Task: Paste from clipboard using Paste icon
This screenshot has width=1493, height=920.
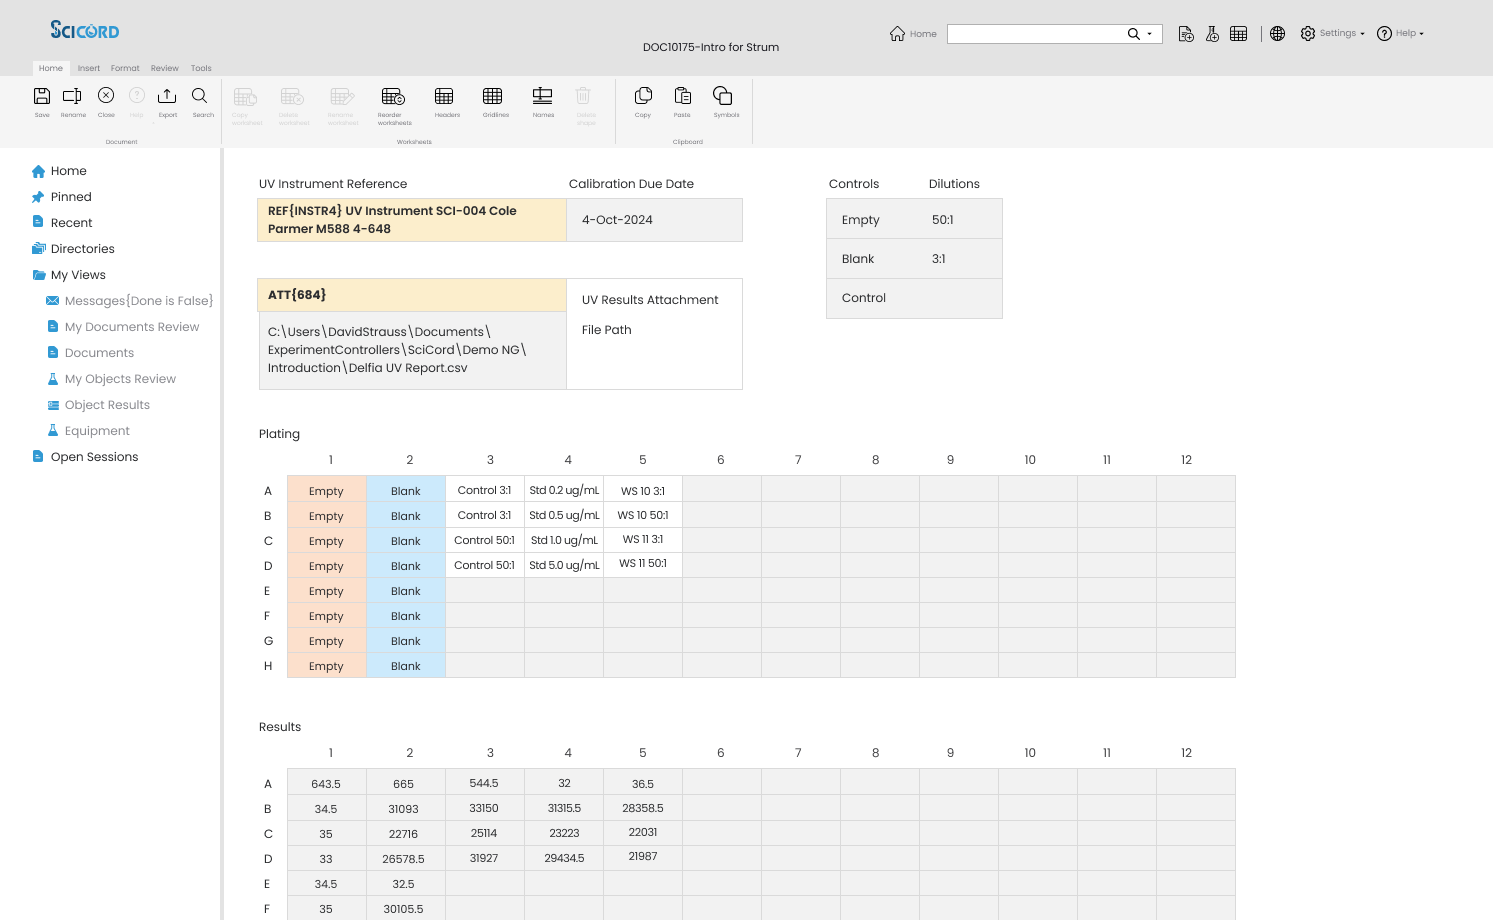Action: tap(683, 95)
